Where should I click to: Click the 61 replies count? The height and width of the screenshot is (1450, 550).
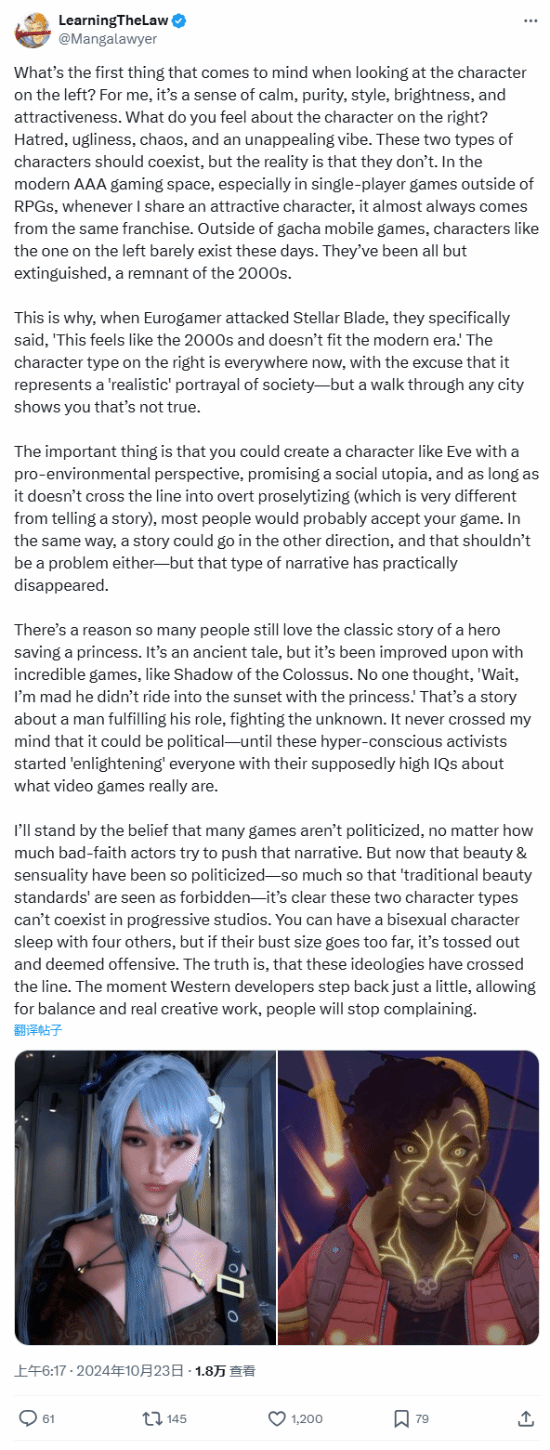(49, 1419)
